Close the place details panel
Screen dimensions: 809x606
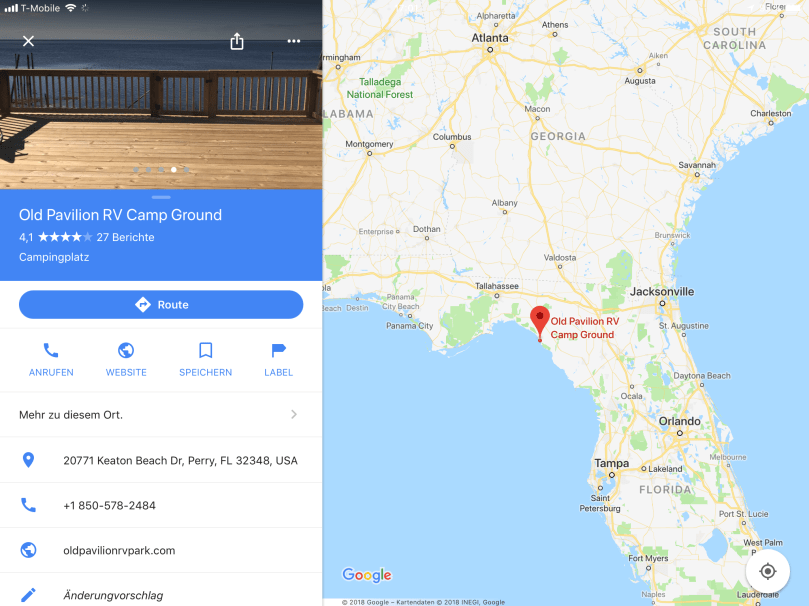pos(28,41)
